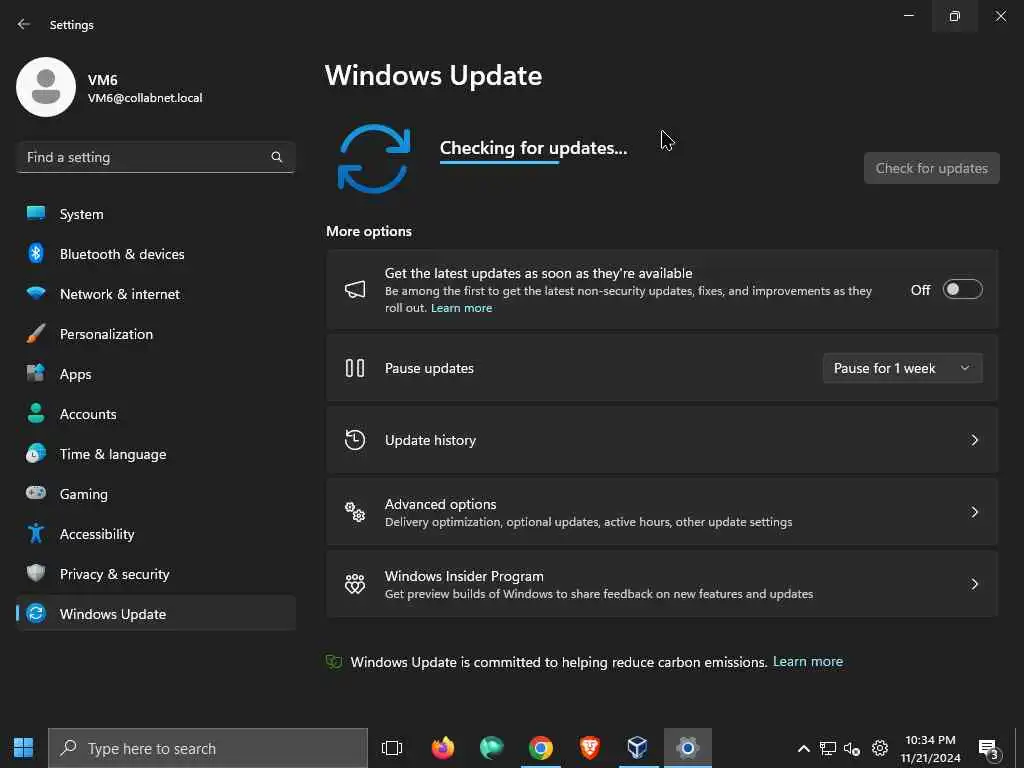Click the Apps icon in sidebar
This screenshot has height=768, width=1024.
36,373
